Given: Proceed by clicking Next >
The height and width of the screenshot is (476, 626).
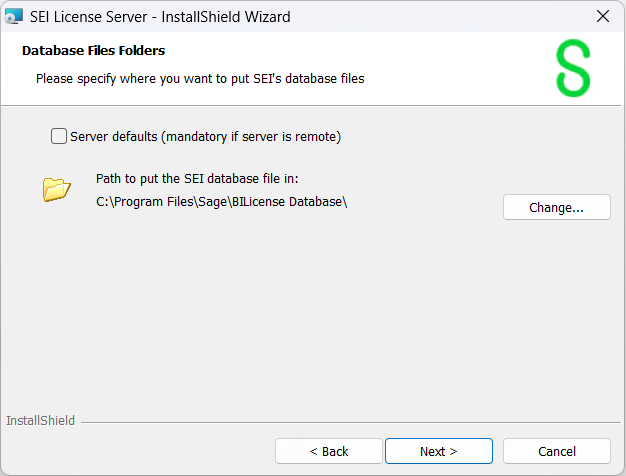Looking at the screenshot, I should (438, 451).
